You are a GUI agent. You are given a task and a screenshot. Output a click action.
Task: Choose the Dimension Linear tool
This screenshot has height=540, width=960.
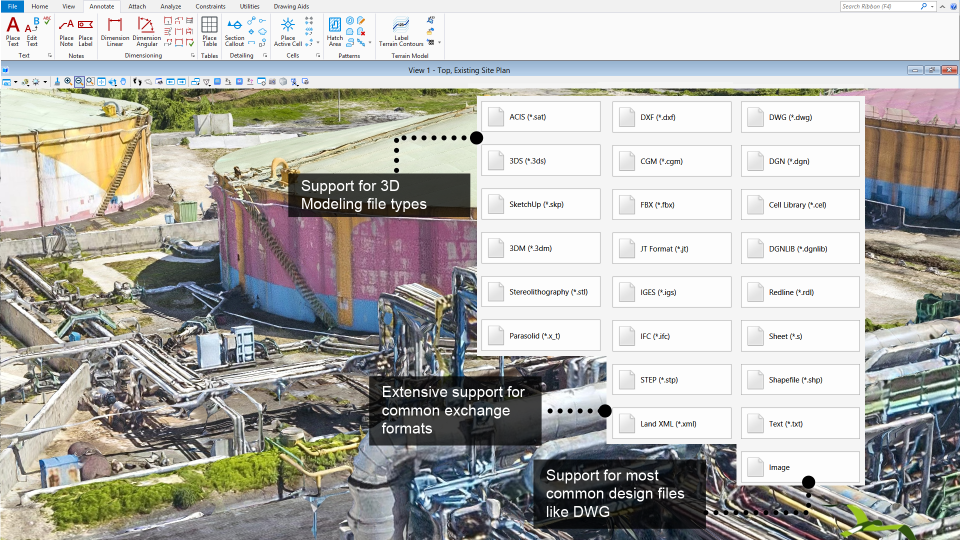[115, 30]
